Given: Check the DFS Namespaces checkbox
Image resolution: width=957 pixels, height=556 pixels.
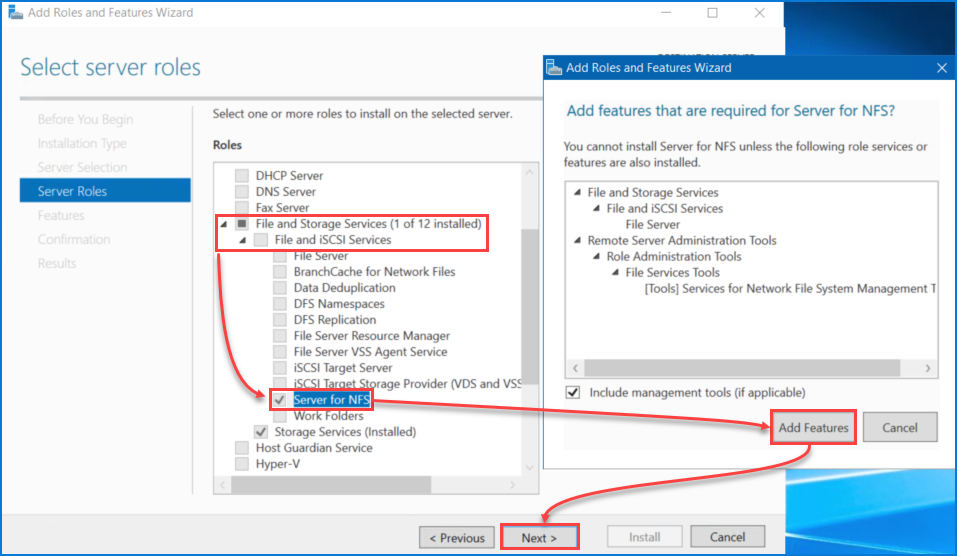Looking at the screenshot, I should 280,304.
